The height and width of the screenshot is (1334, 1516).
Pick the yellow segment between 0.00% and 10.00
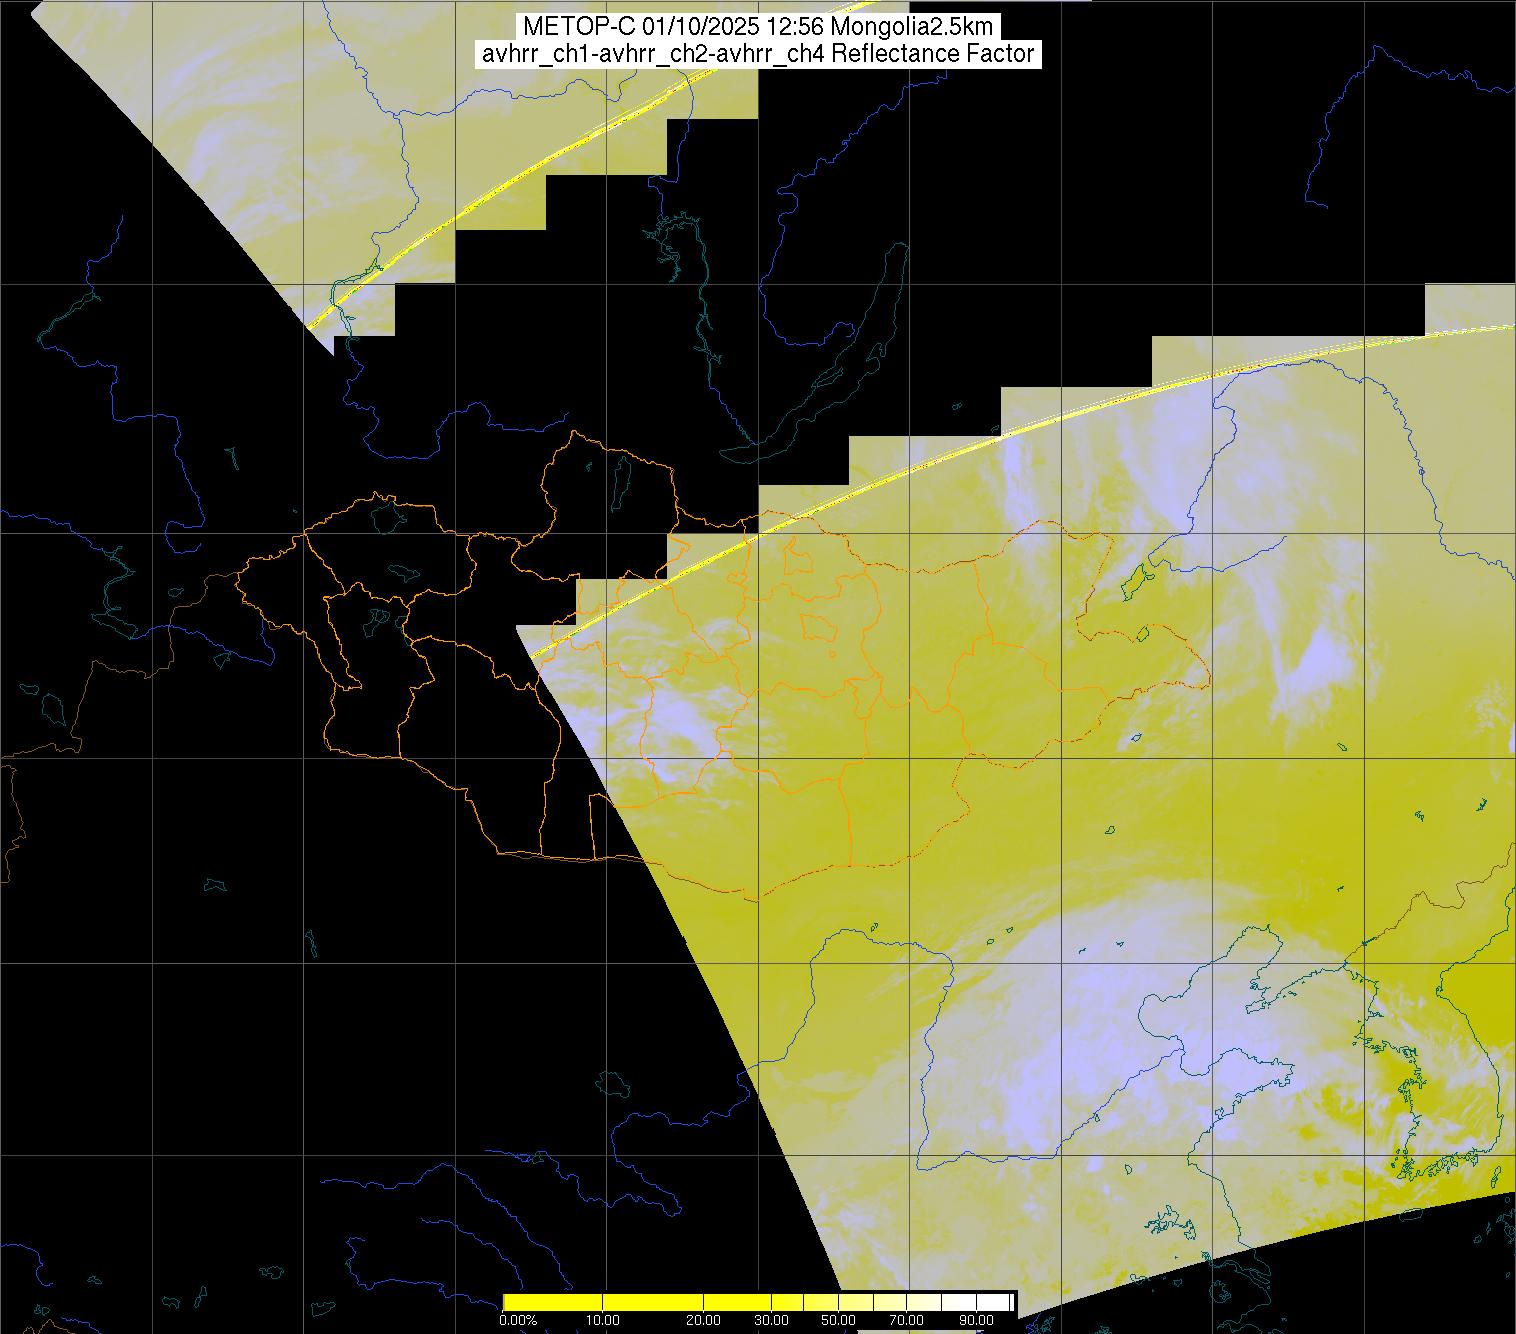[553, 1302]
